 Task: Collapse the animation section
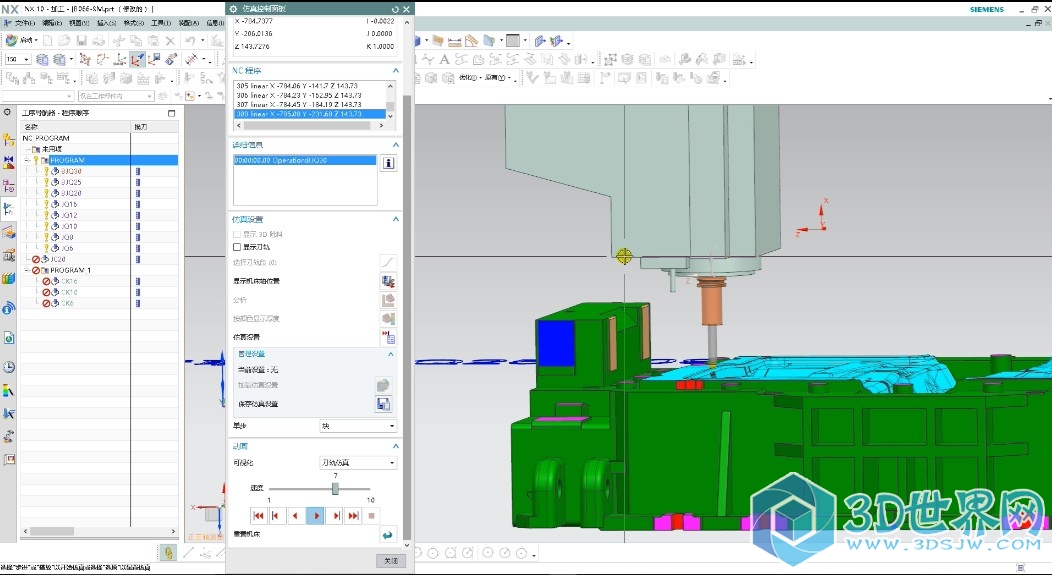point(395,446)
